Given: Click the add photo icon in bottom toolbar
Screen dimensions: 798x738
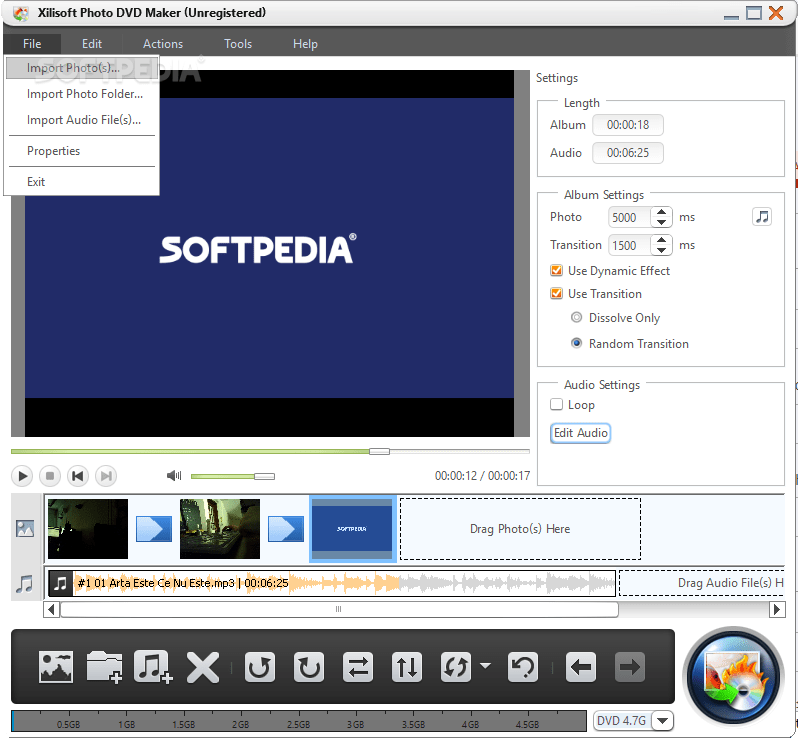Looking at the screenshot, I should [x=56, y=667].
